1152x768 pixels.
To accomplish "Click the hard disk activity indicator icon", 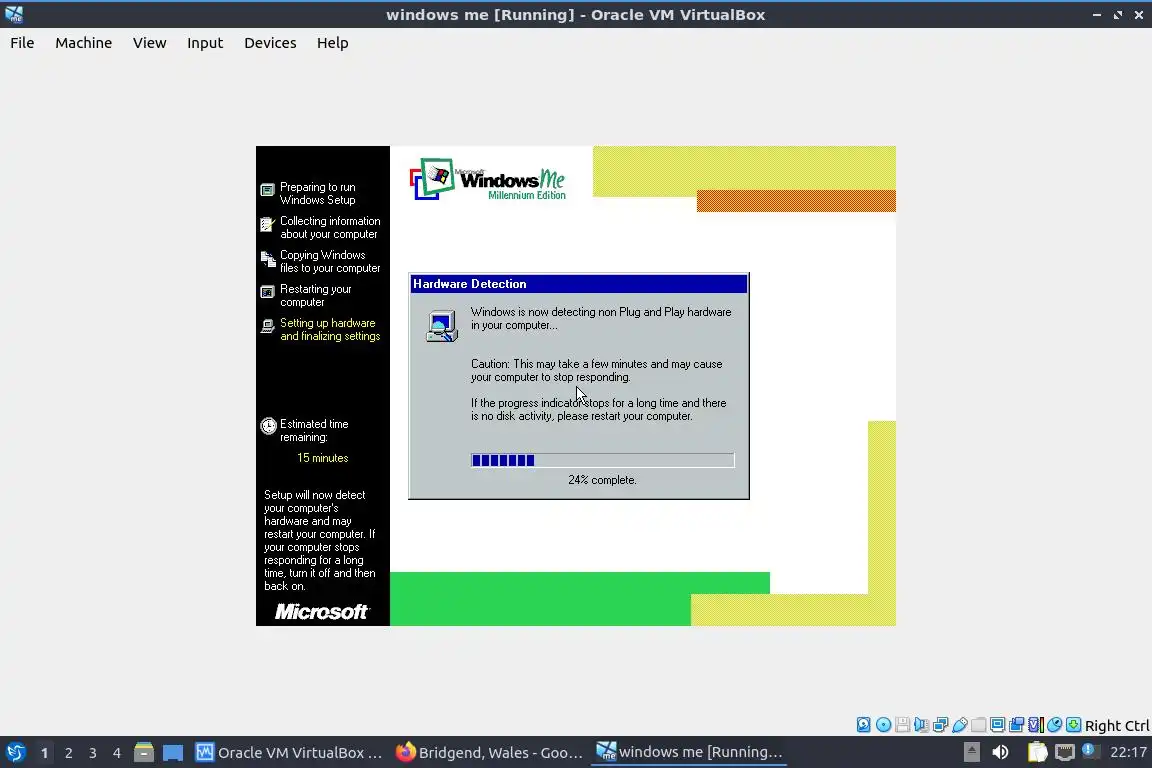I will tap(864, 725).
